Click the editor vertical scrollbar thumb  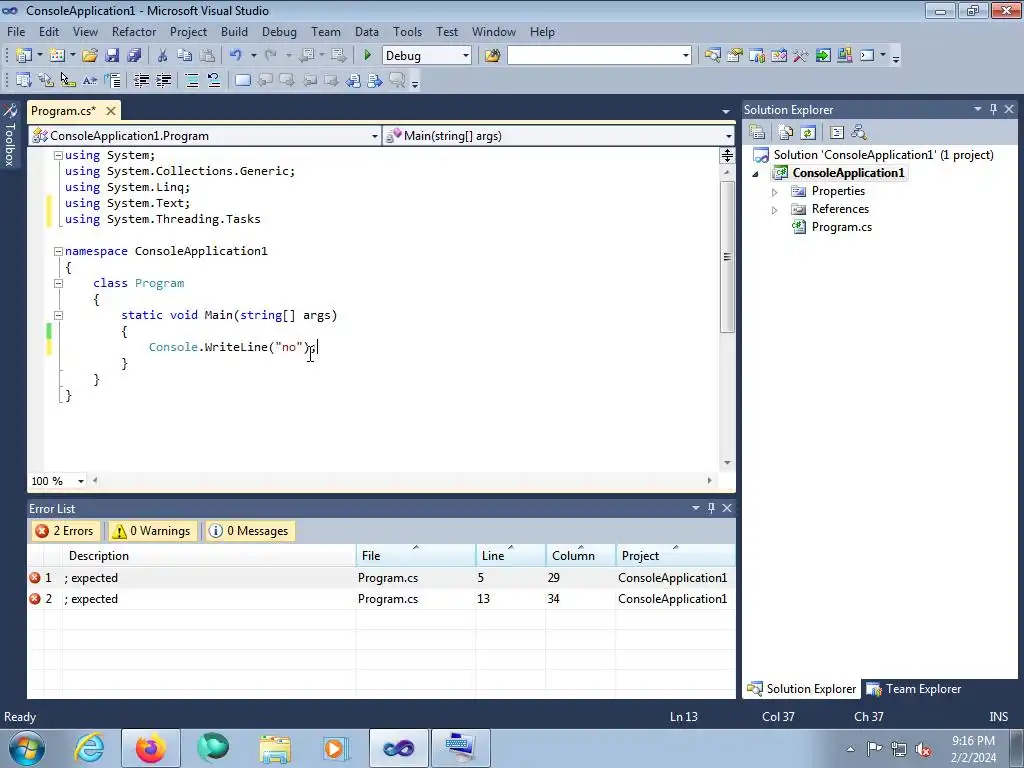[727, 257]
